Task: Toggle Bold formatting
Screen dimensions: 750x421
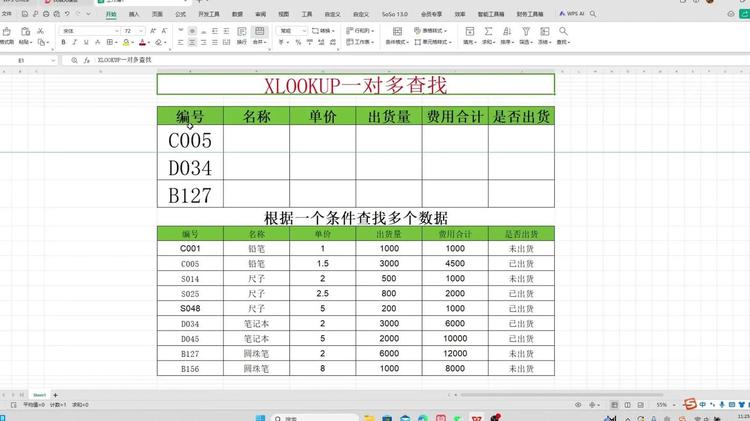Action: (x=63, y=42)
